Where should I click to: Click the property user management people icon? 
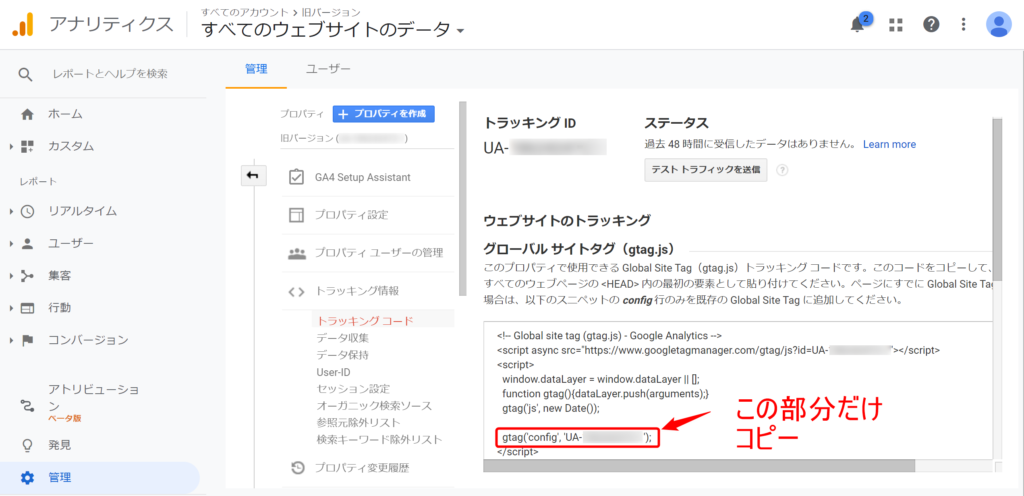[296, 253]
